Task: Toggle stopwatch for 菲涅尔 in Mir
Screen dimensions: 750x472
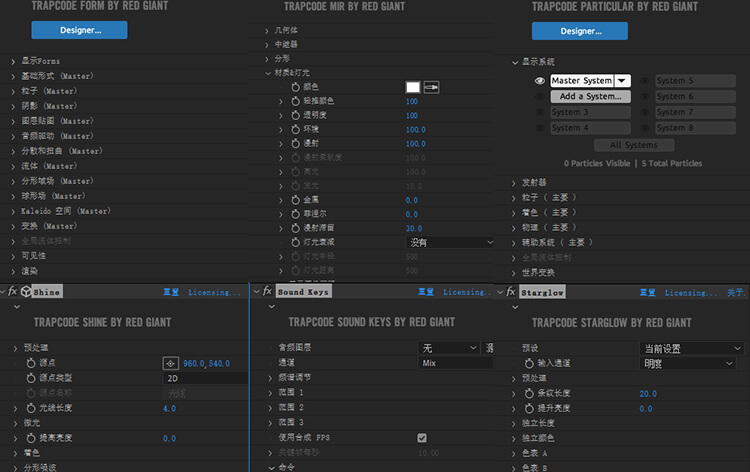Action: (296, 214)
